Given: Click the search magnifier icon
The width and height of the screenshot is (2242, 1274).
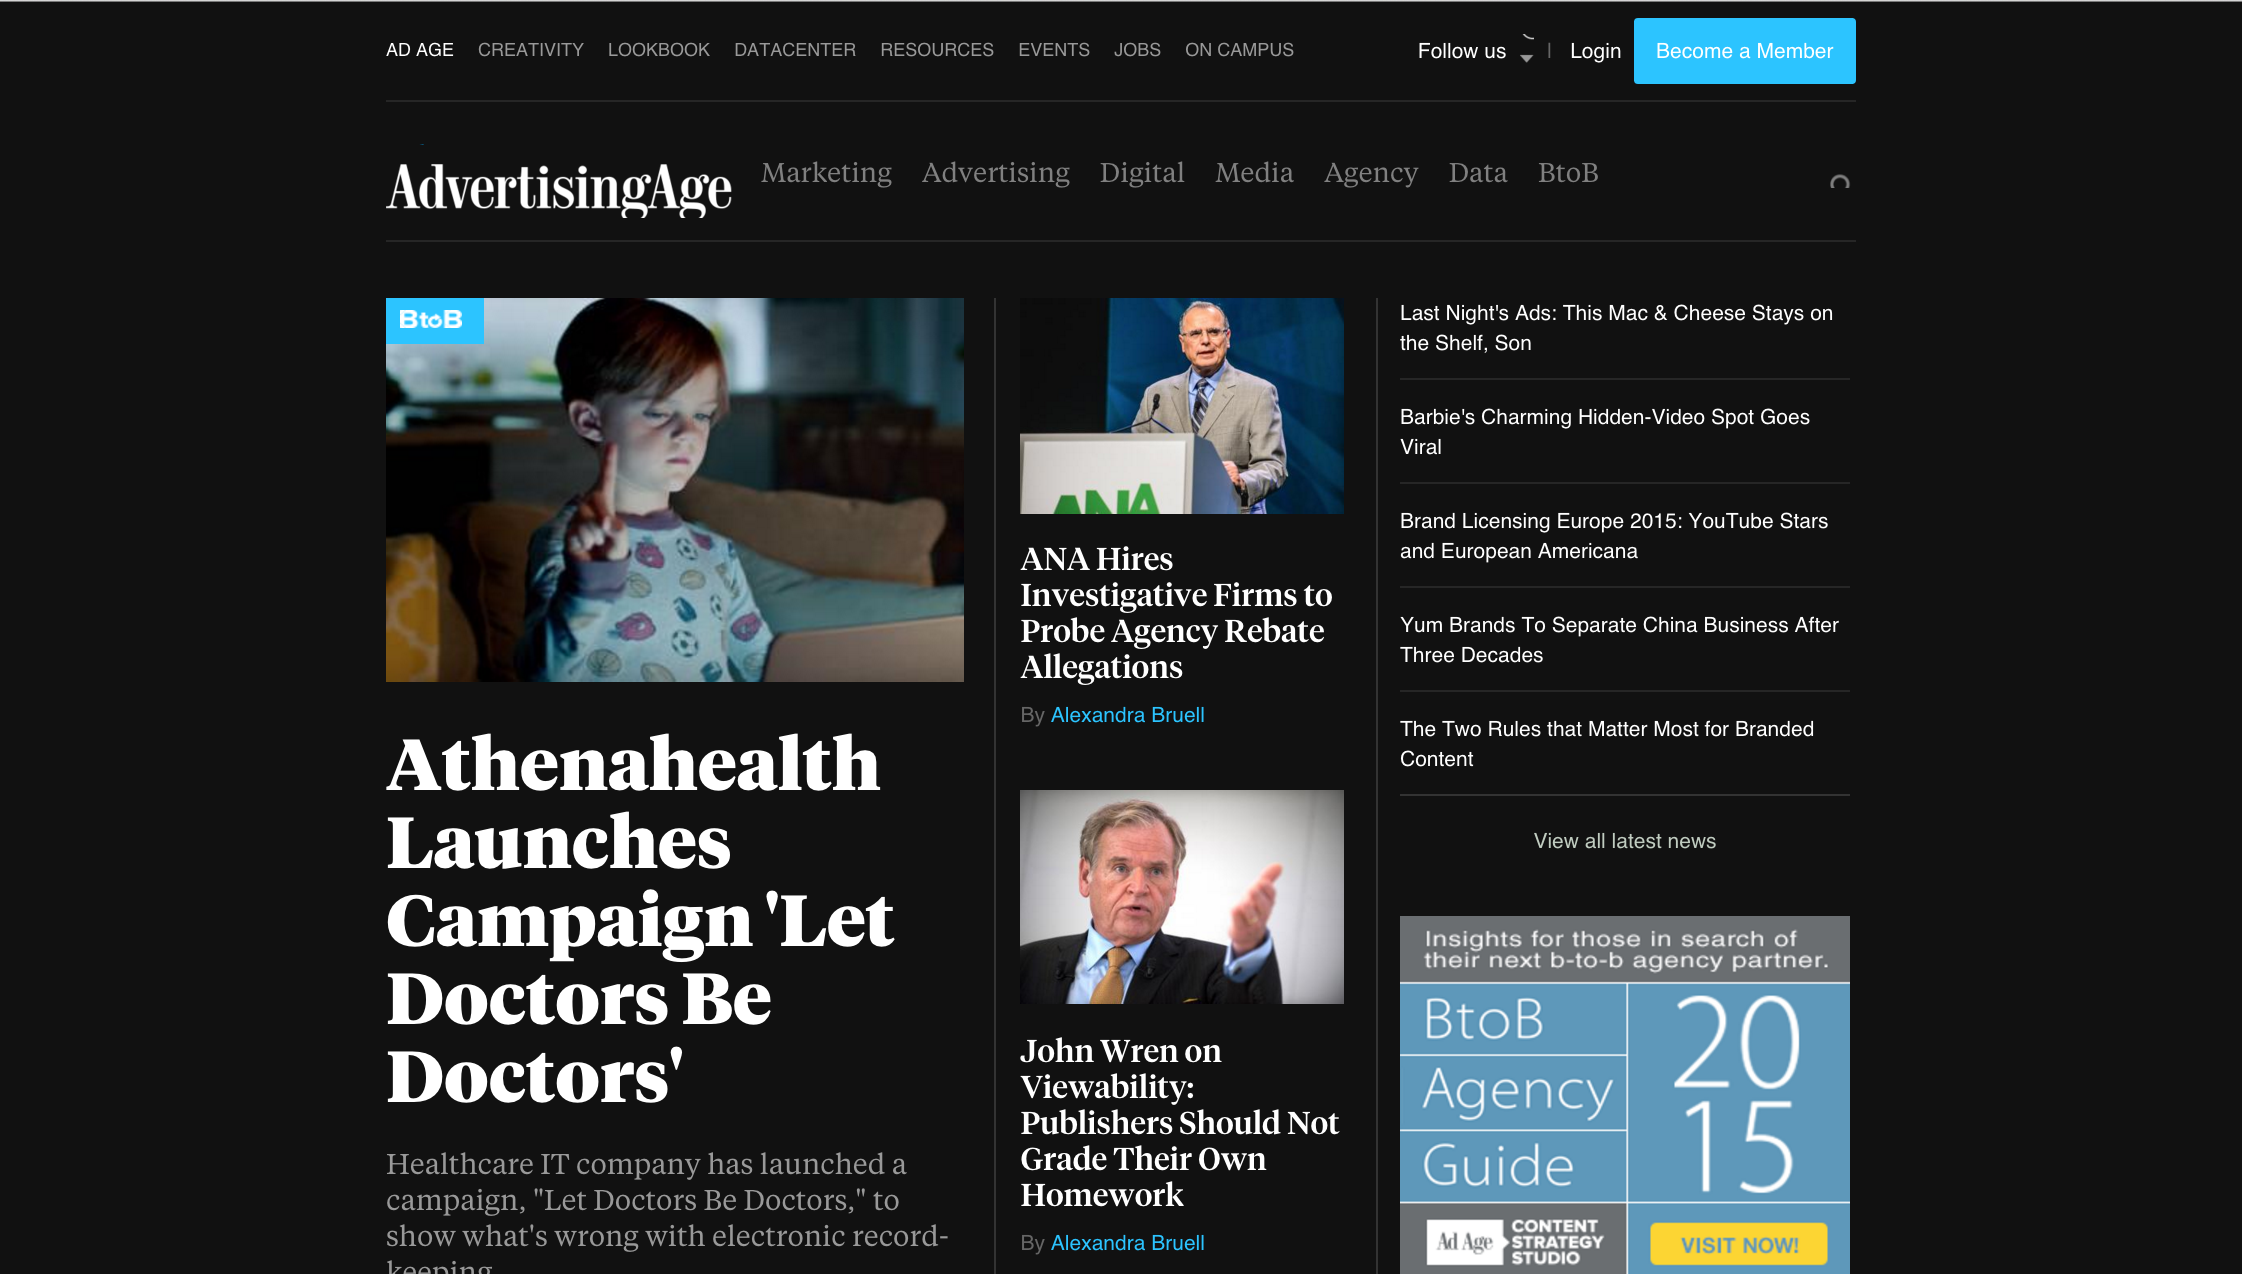Looking at the screenshot, I should tap(1839, 182).
